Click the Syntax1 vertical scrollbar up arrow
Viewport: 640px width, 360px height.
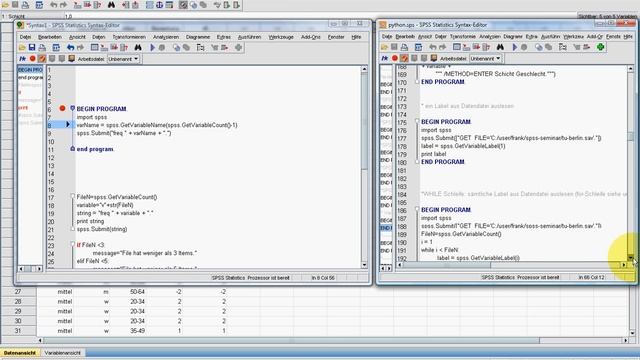[364, 69]
